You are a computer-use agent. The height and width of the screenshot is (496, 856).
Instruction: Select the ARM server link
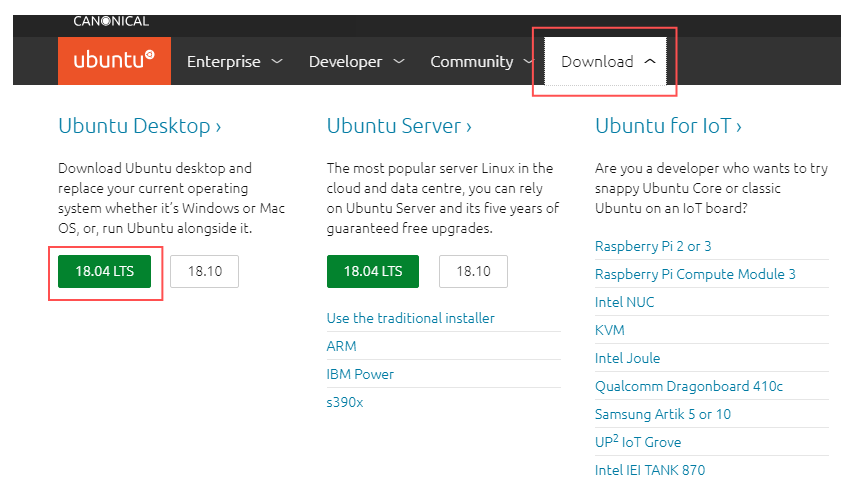coord(341,346)
